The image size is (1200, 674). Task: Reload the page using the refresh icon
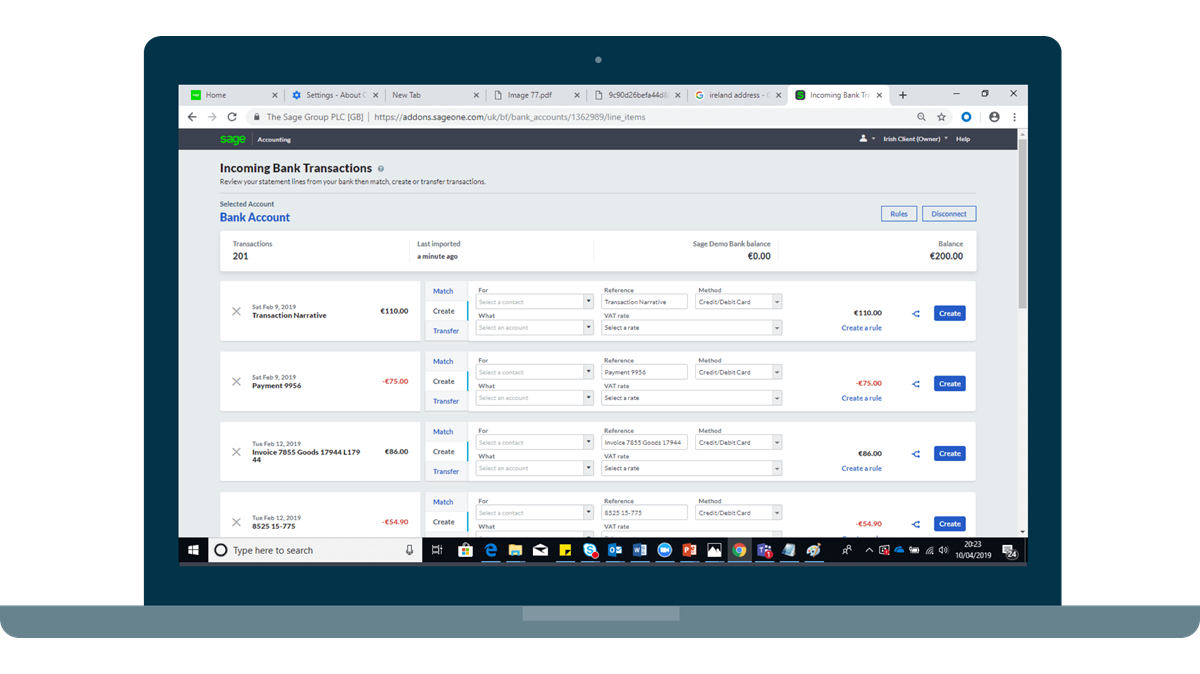click(x=232, y=117)
